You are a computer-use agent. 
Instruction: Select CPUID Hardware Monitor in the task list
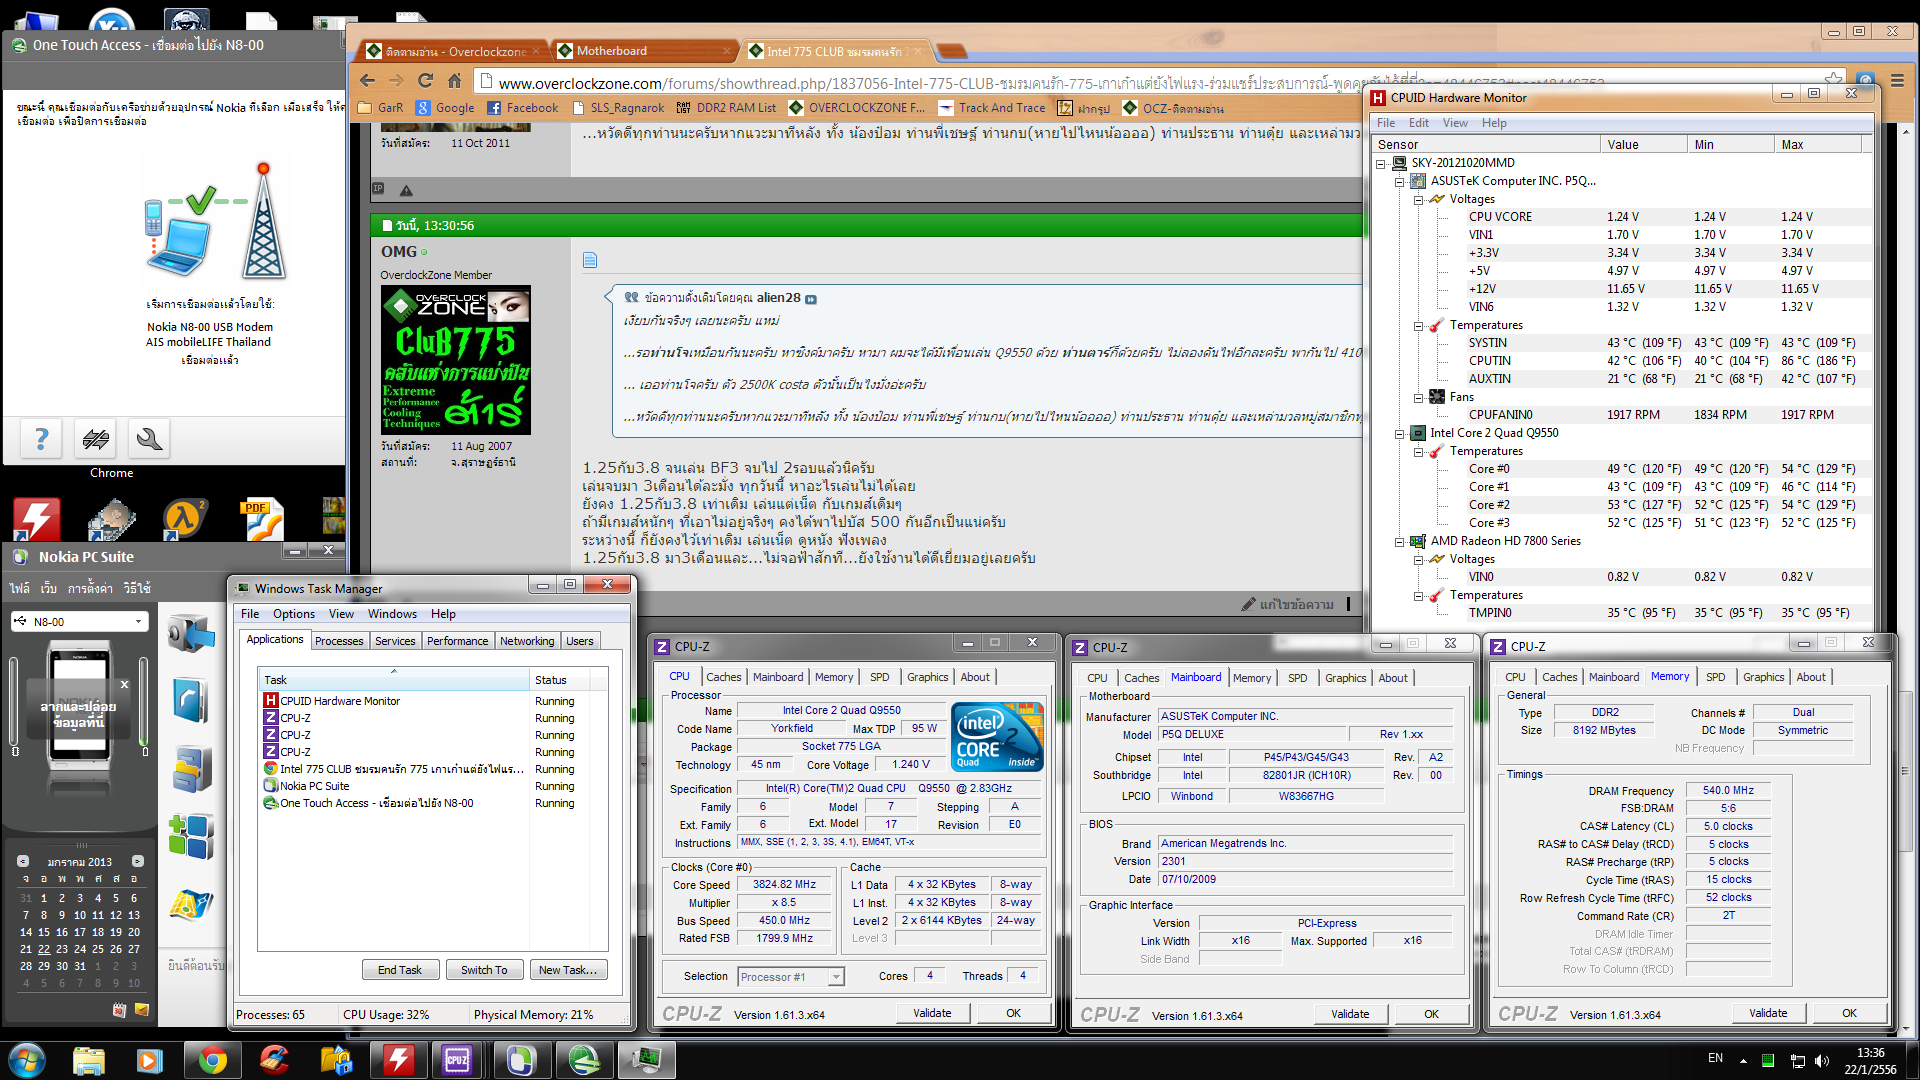(340, 701)
